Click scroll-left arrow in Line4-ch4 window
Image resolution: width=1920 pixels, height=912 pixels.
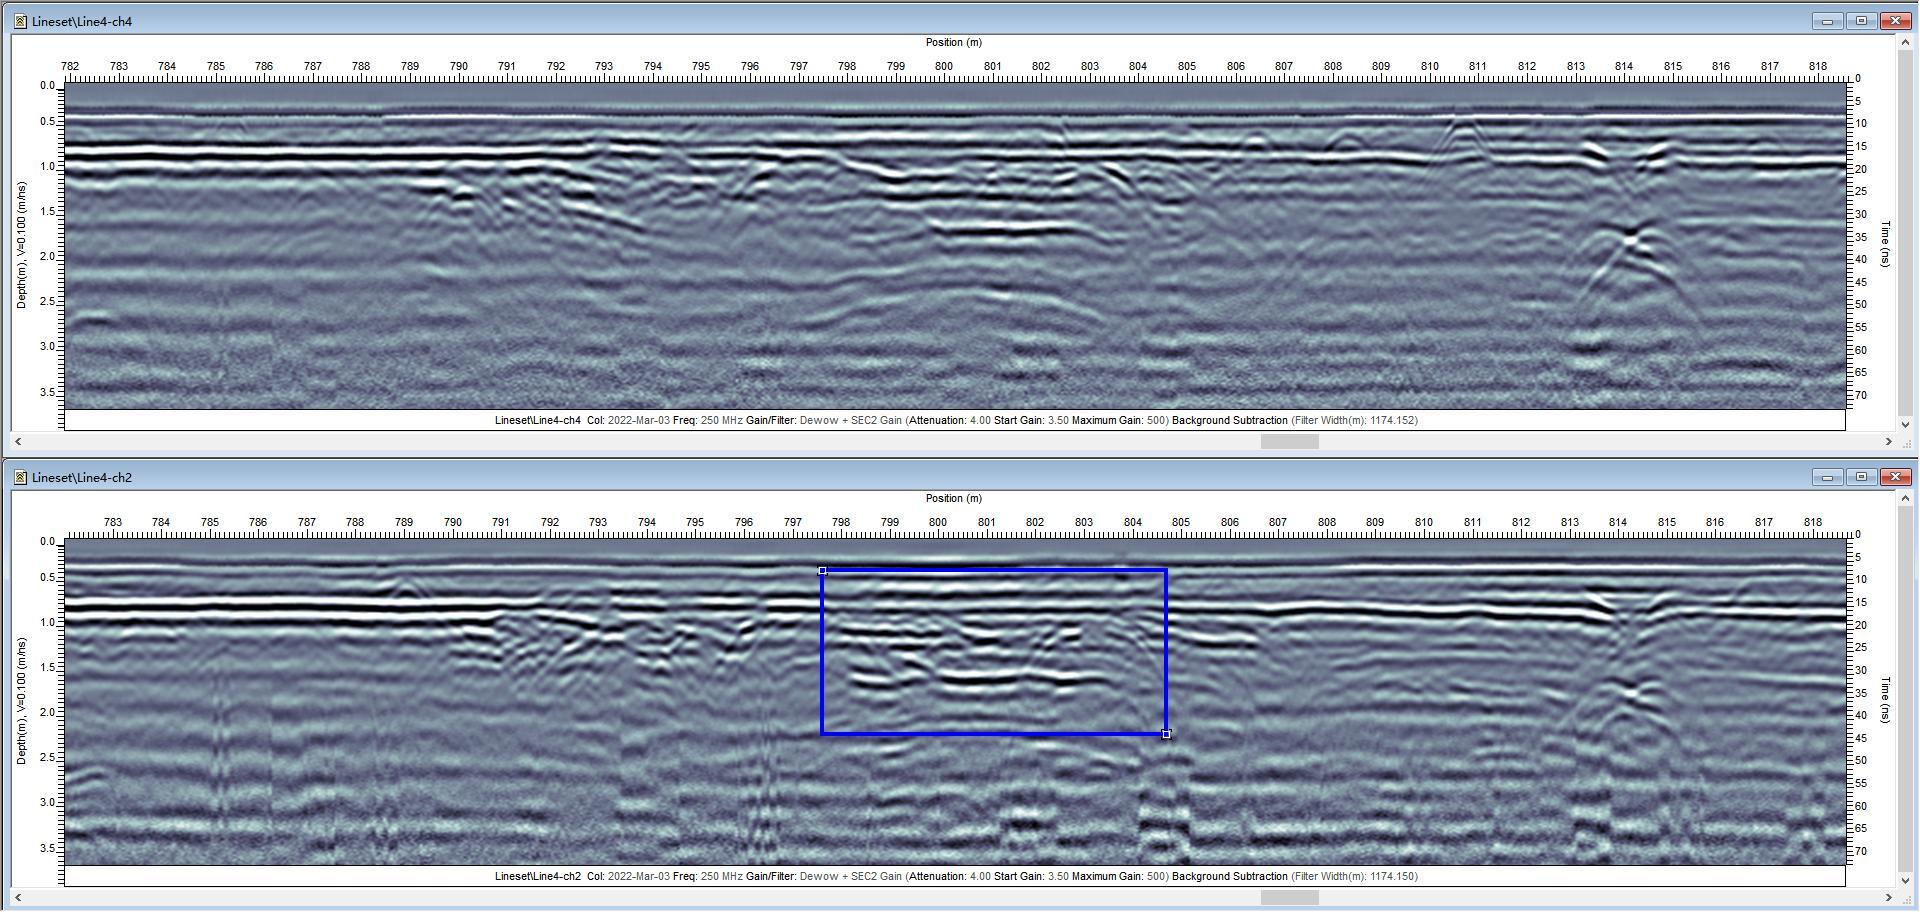pyautogui.click(x=18, y=441)
